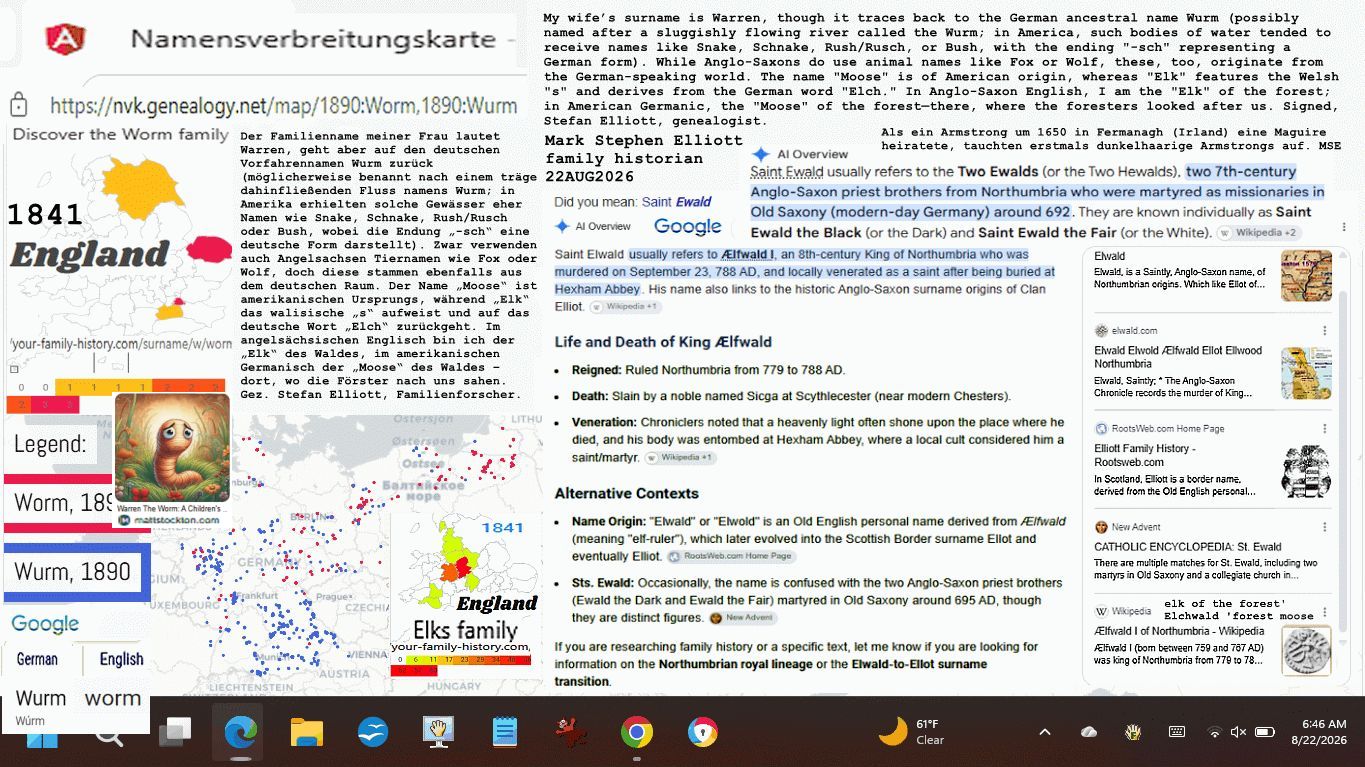This screenshot has width=1365, height=767.
Task: Click the Warren the Worm cartoon image
Action: 172,448
